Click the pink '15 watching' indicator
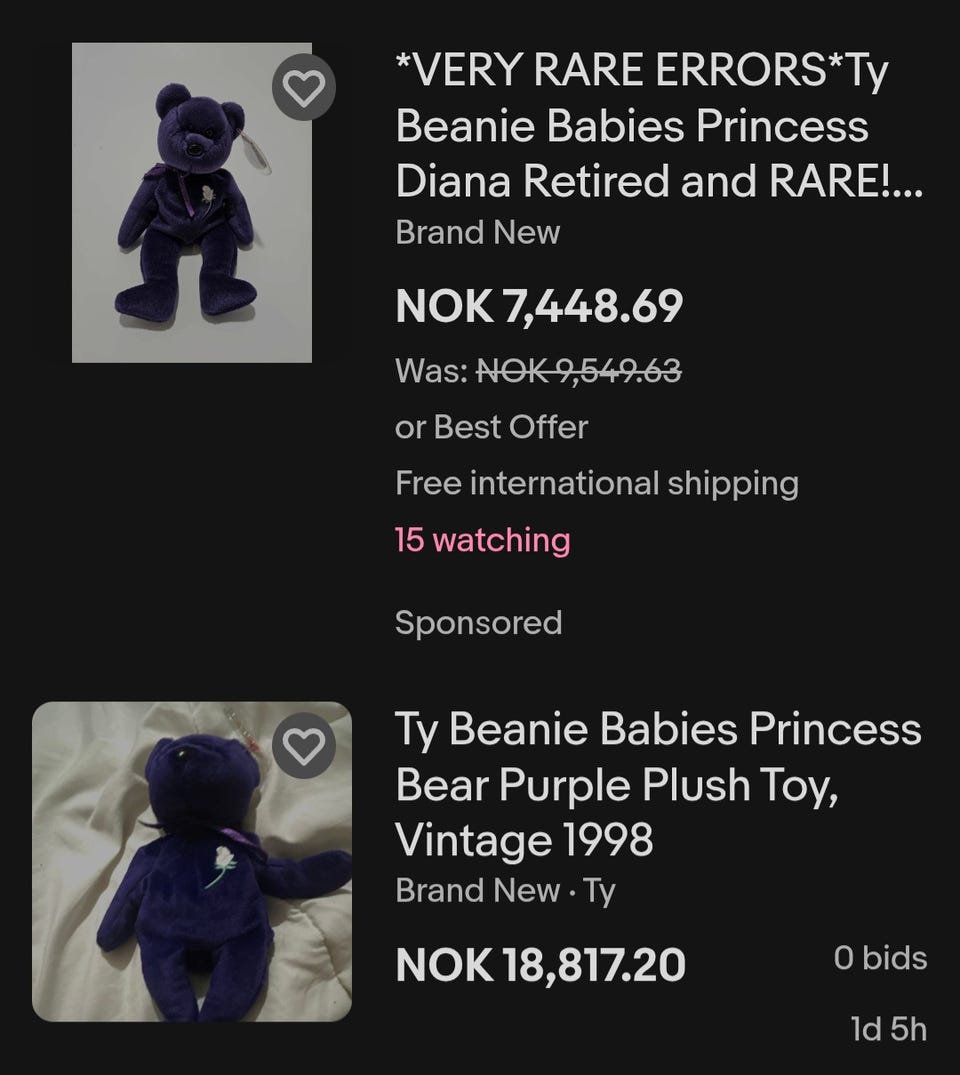 pyautogui.click(x=483, y=540)
